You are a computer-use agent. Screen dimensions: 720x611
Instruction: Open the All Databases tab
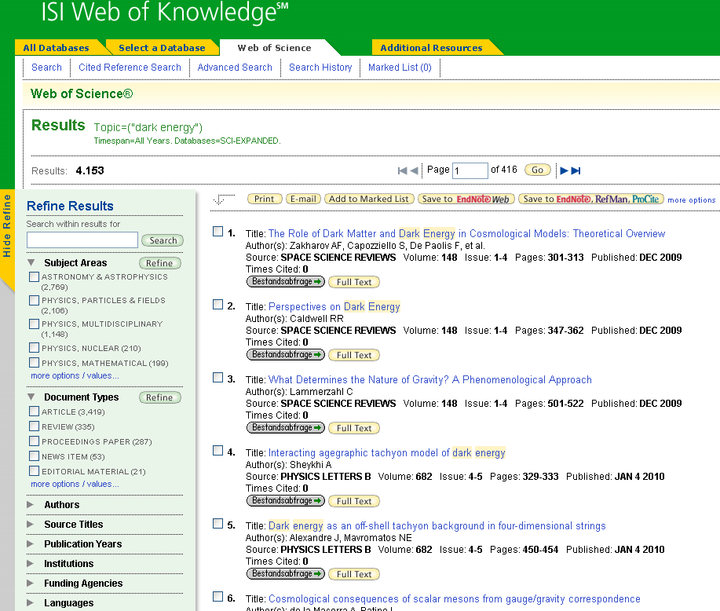point(56,48)
